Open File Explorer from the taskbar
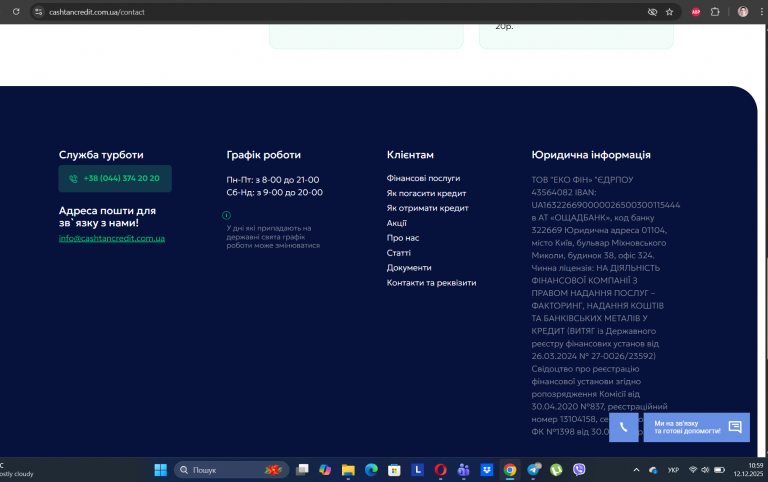Image resolution: width=768 pixels, height=482 pixels. coord(348,470)
